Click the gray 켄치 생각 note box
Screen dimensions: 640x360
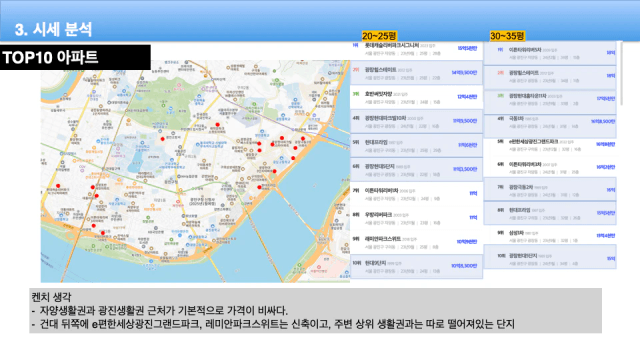316,311
